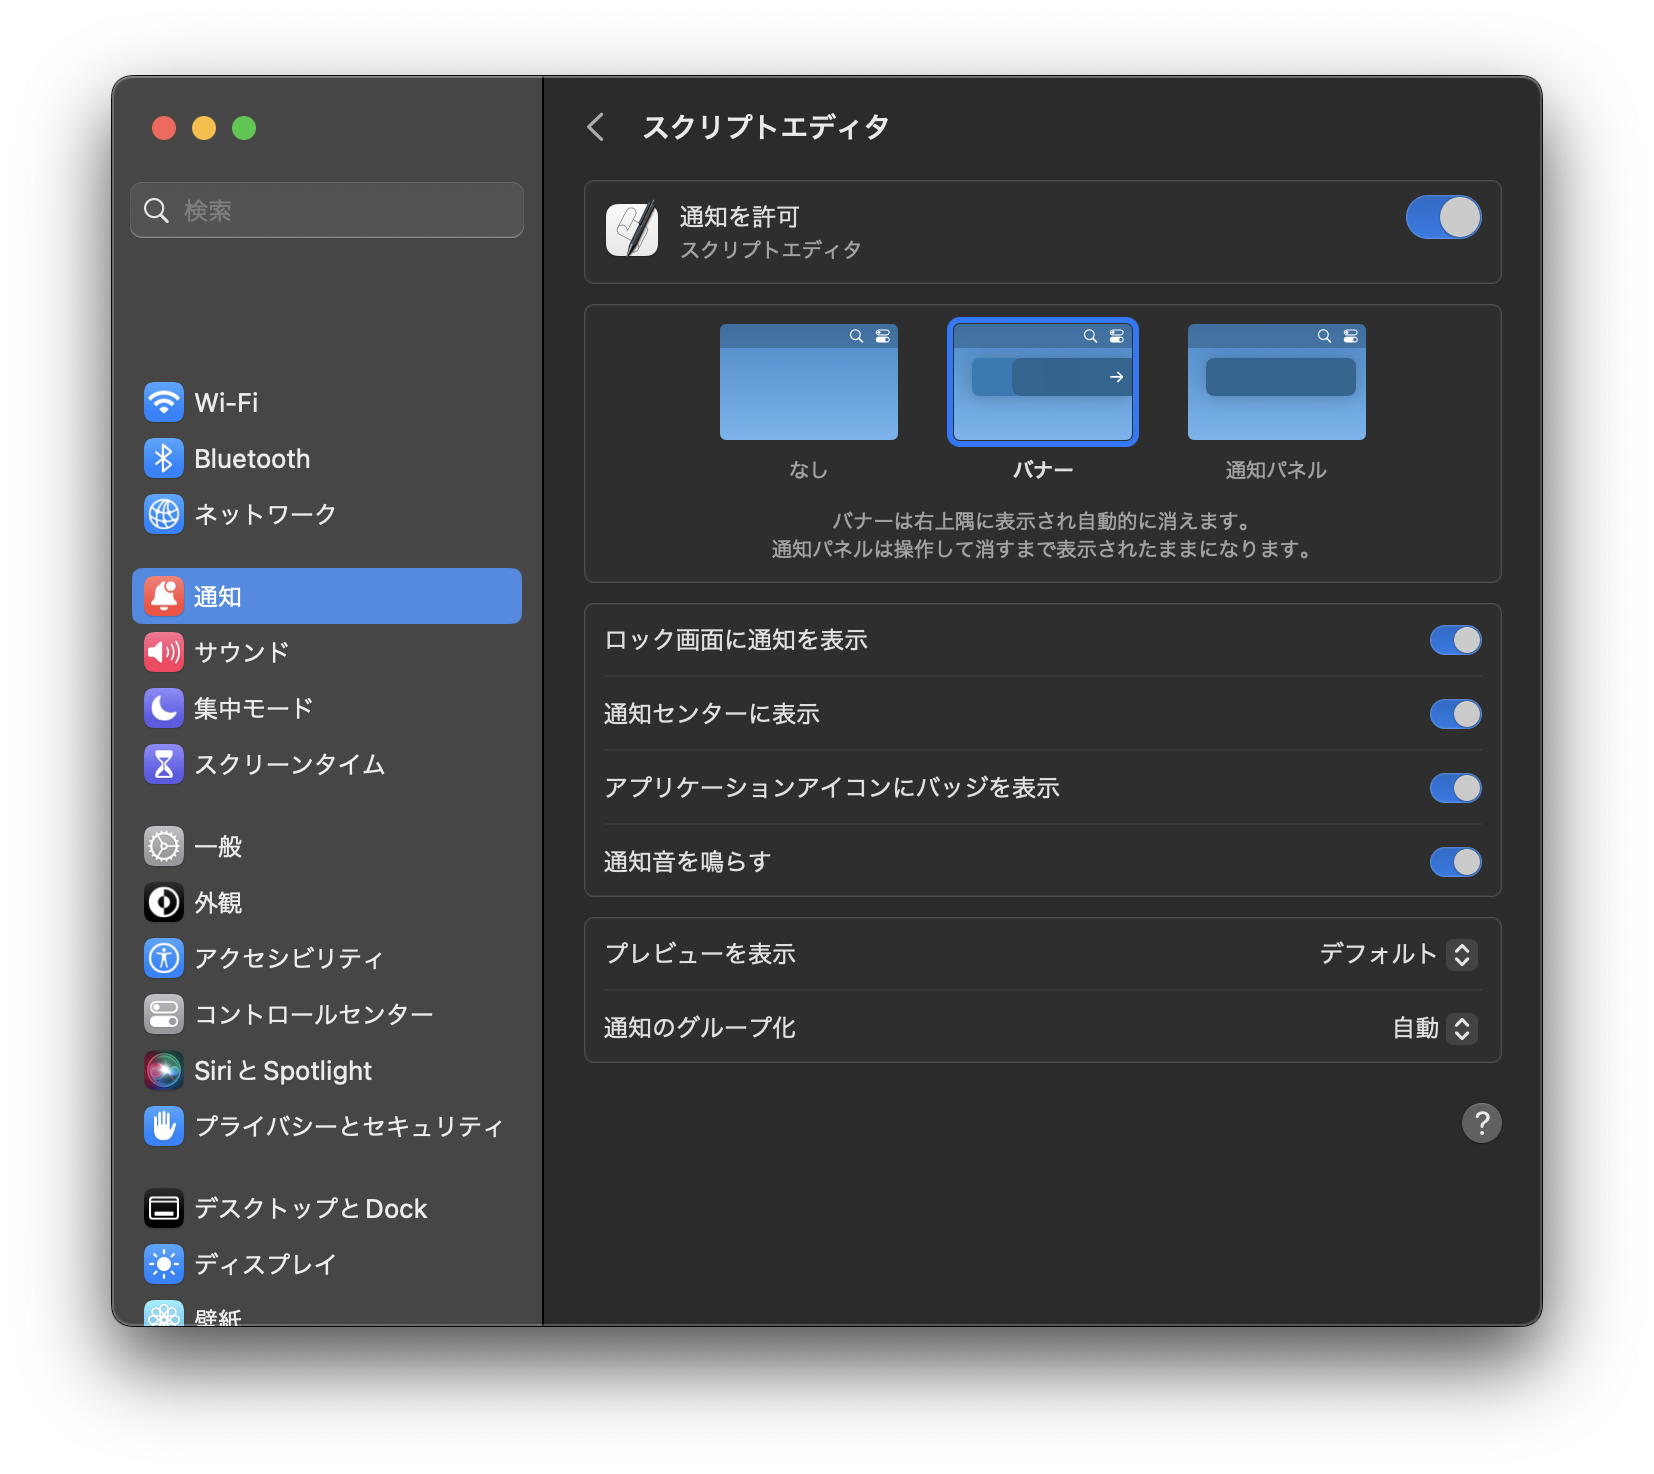Select the ネットワーク globe icon

163,514
